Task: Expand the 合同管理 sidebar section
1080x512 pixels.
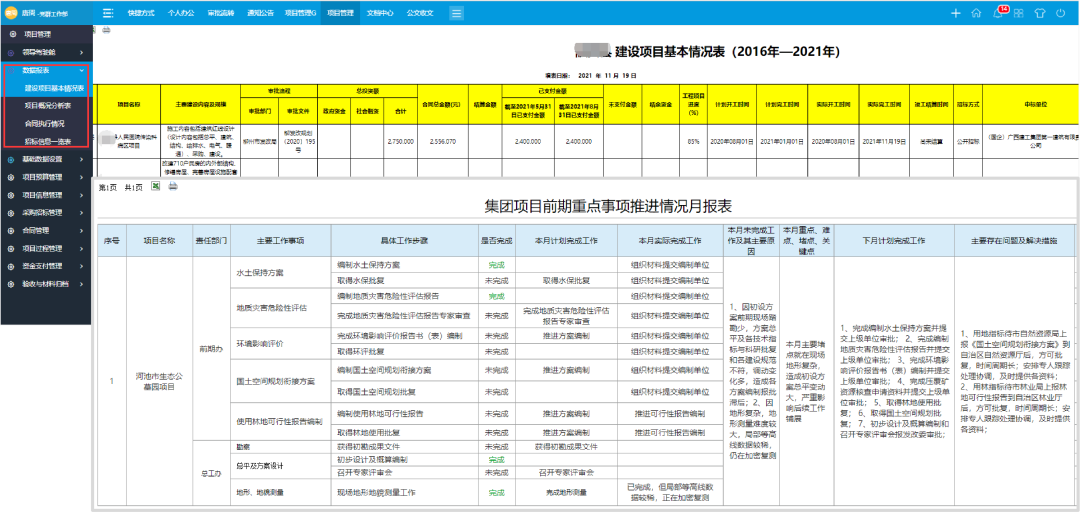Action: pos(43,230)
